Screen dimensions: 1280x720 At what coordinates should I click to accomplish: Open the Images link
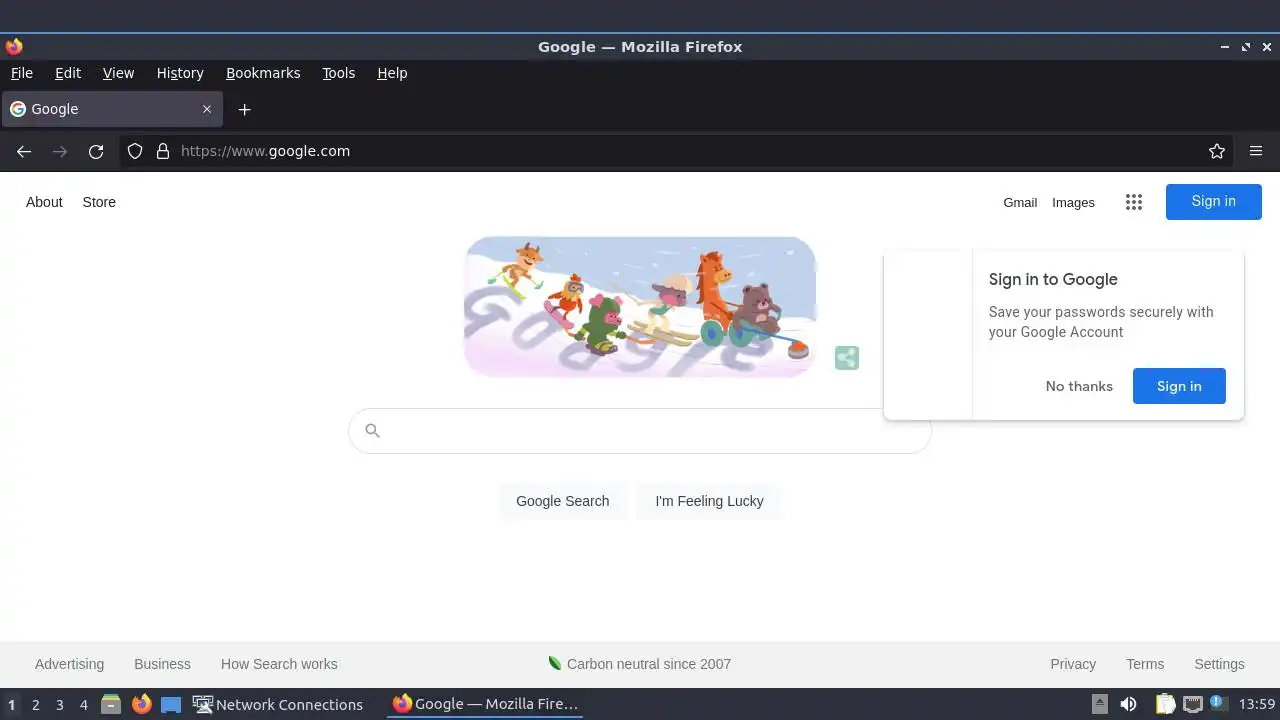1073,203
